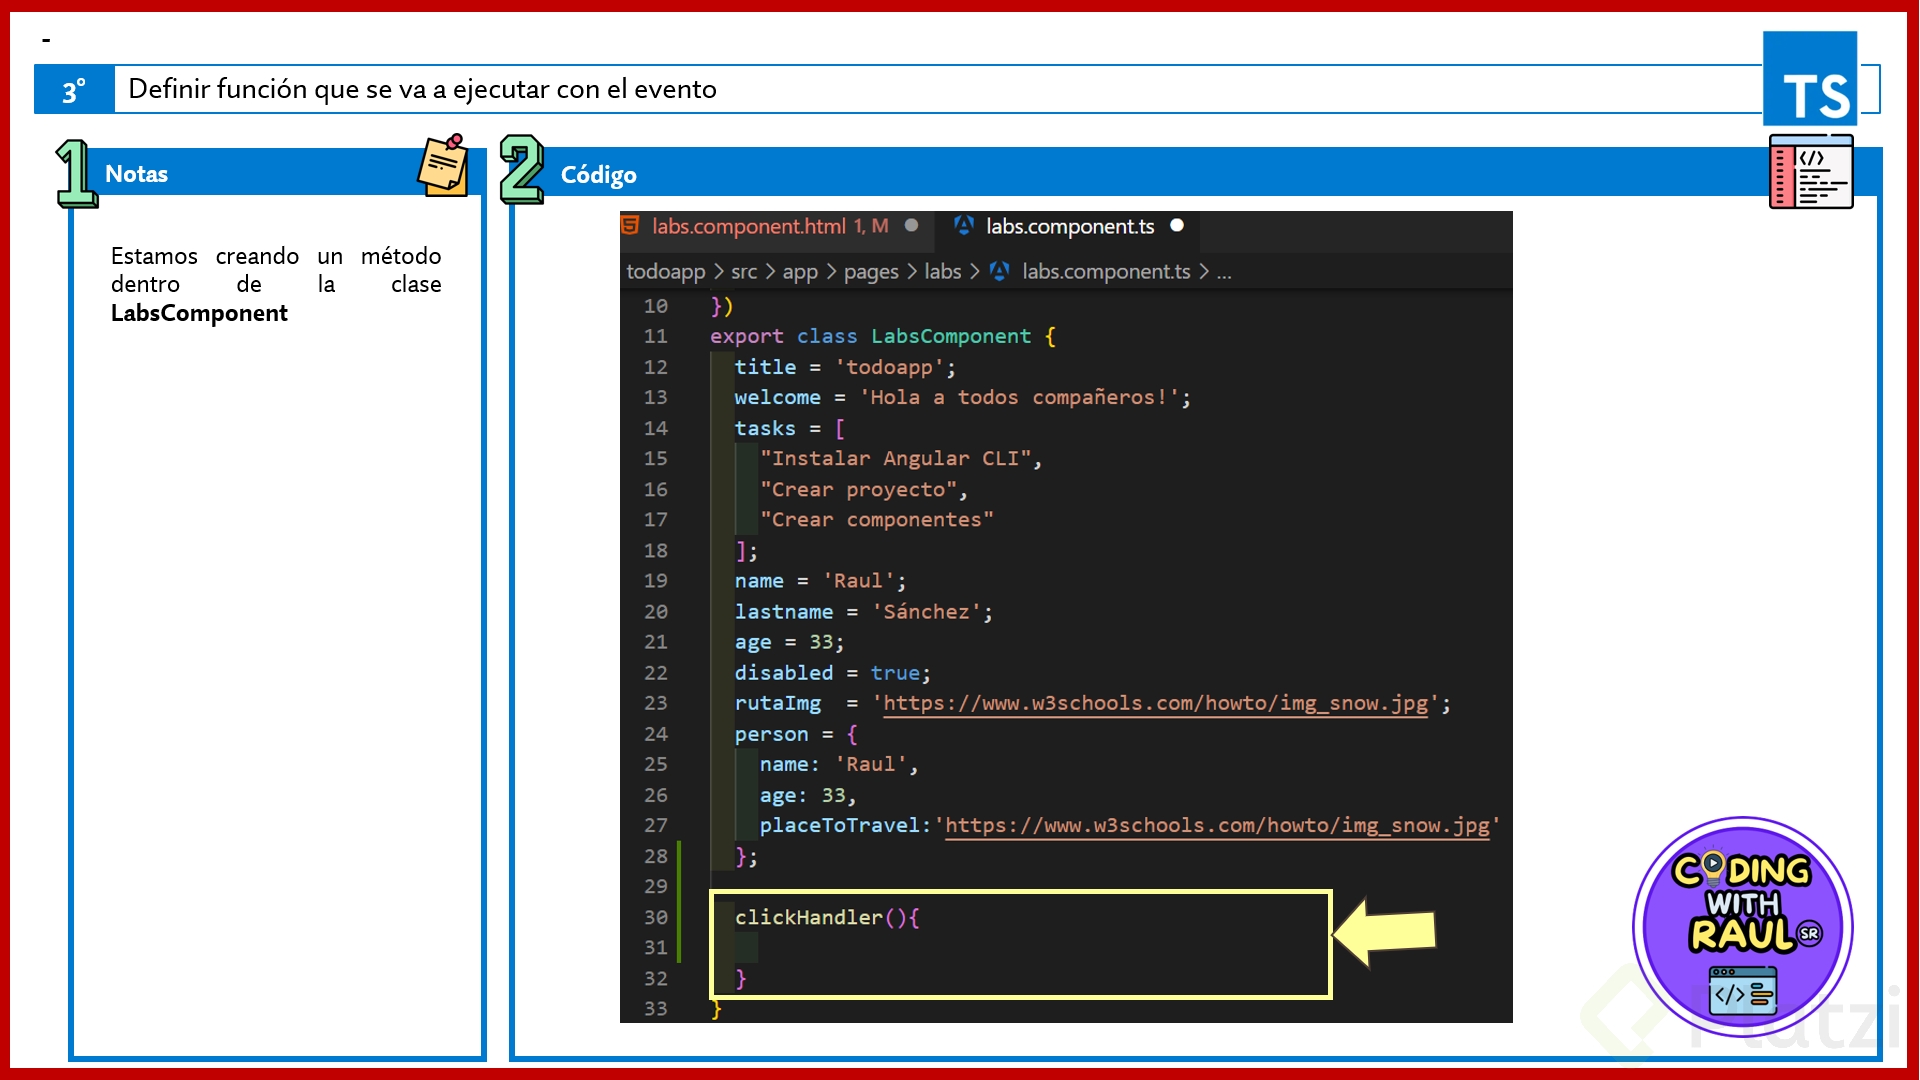Image resolution: width=1920 pixels, height=1080 pixels.
Task: Click the Angular icon in the breadcrumb path
Action: pos(999,271)
